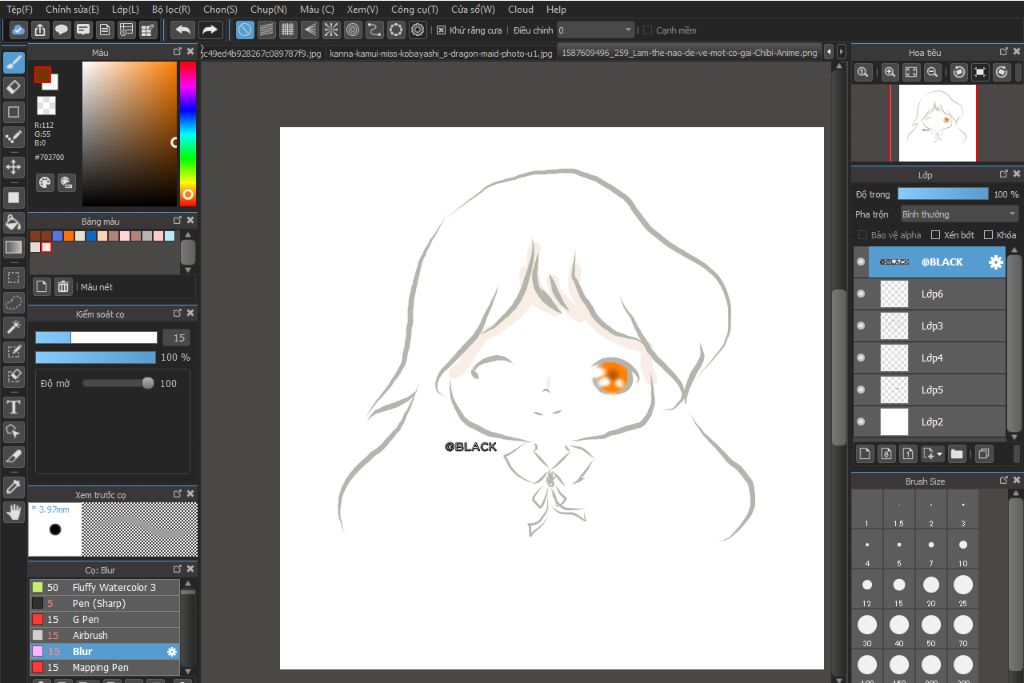1024x683 pixels.
Task: Toggle the Cạnh mềm checkbox
Action: click(x=648, y=30)
